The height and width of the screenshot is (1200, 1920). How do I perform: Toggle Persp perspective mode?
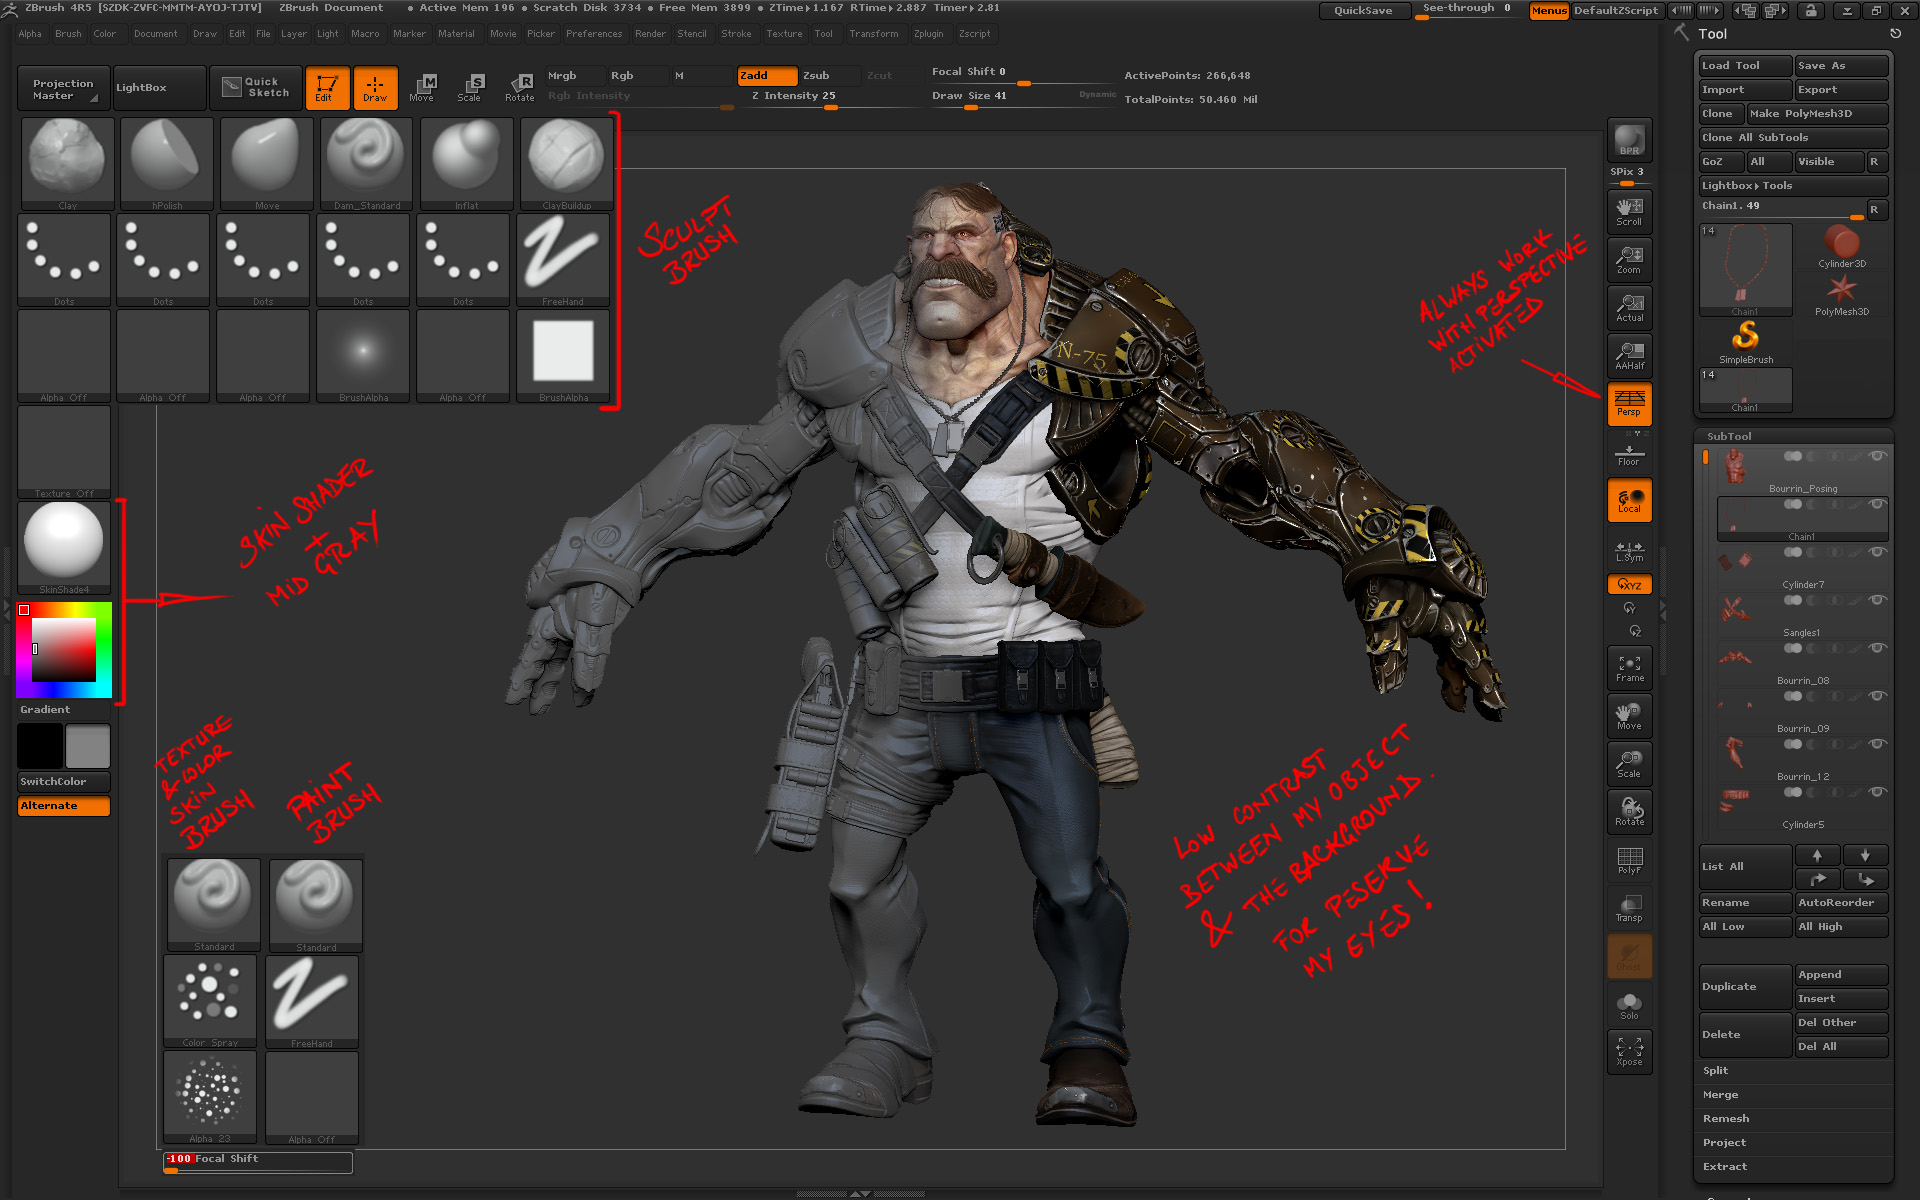point(1629,404)
